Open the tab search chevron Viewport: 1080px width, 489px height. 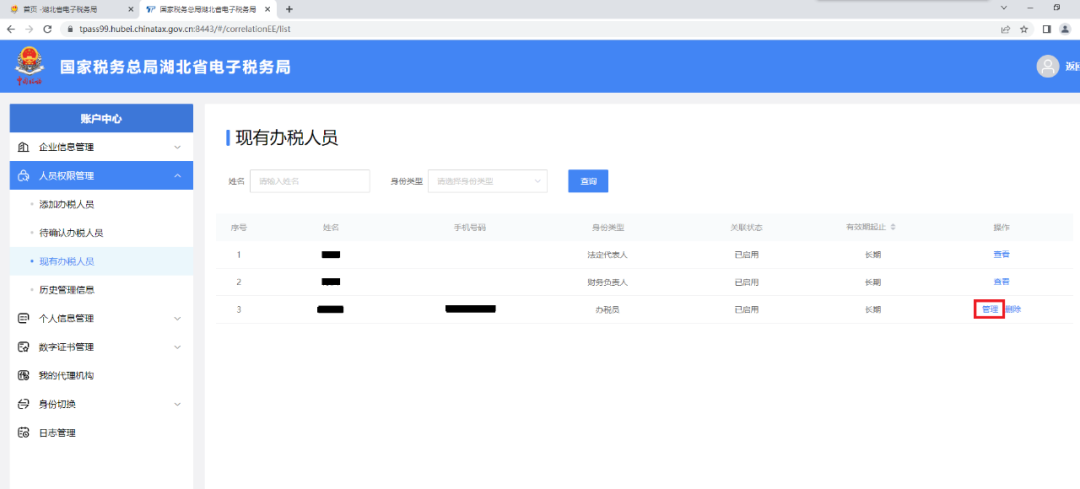click(1004, 8)
